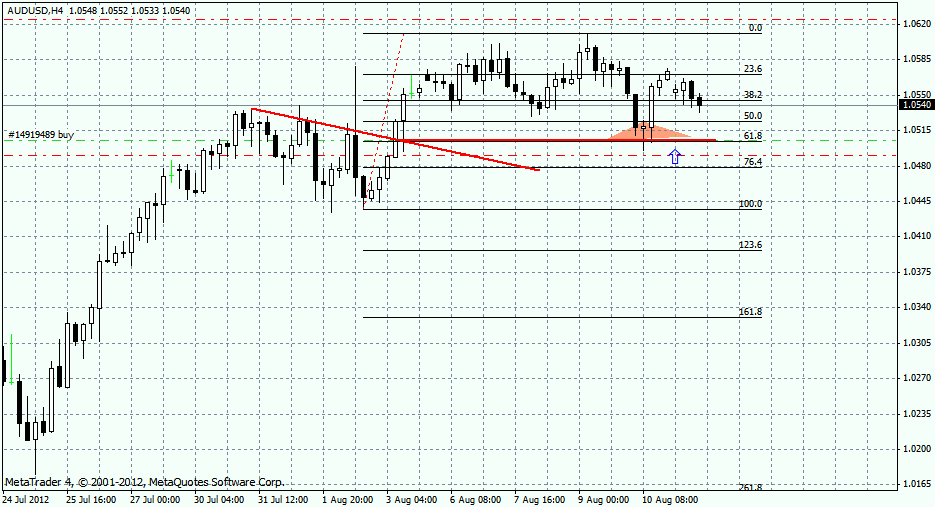
Task: Click the '10 Aug 08:00' time axis label
Action: point(670,499)
